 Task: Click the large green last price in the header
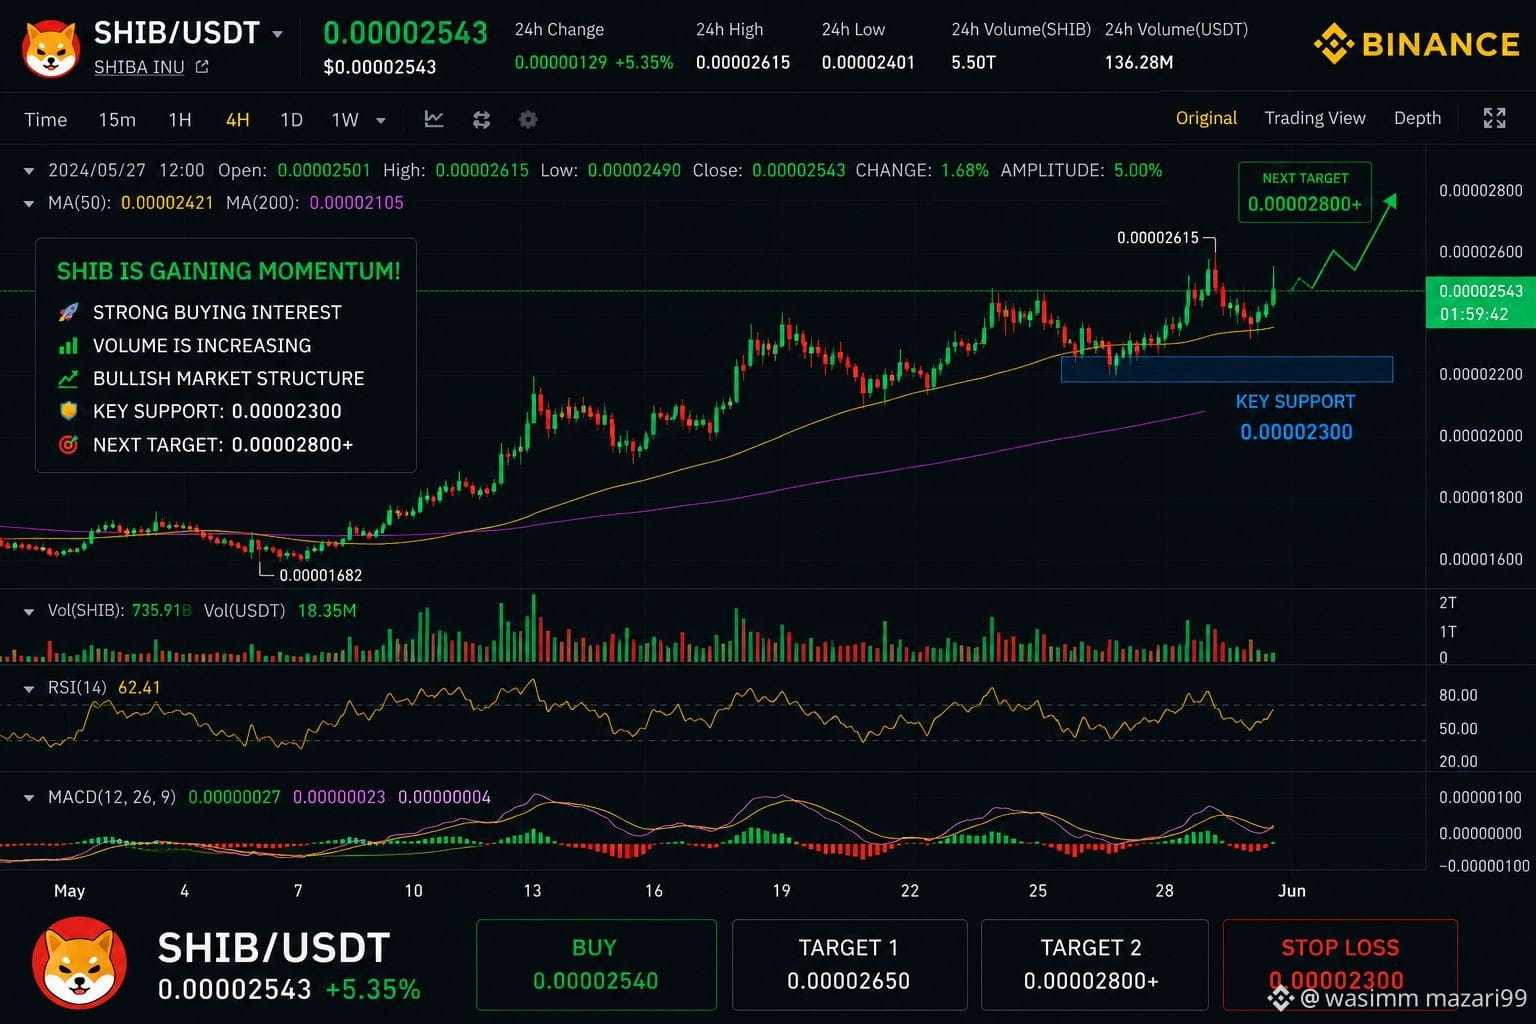(405, 33)
